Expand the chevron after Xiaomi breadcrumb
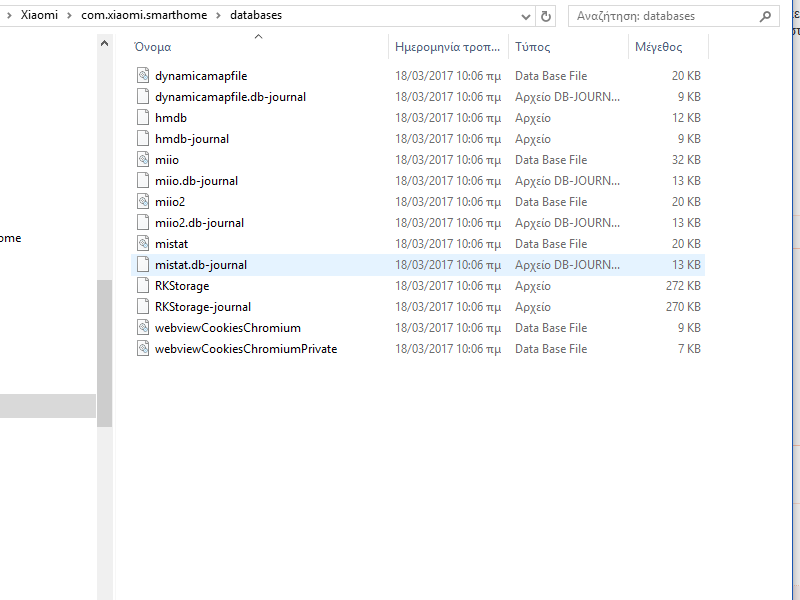 [x=70, y=16]
